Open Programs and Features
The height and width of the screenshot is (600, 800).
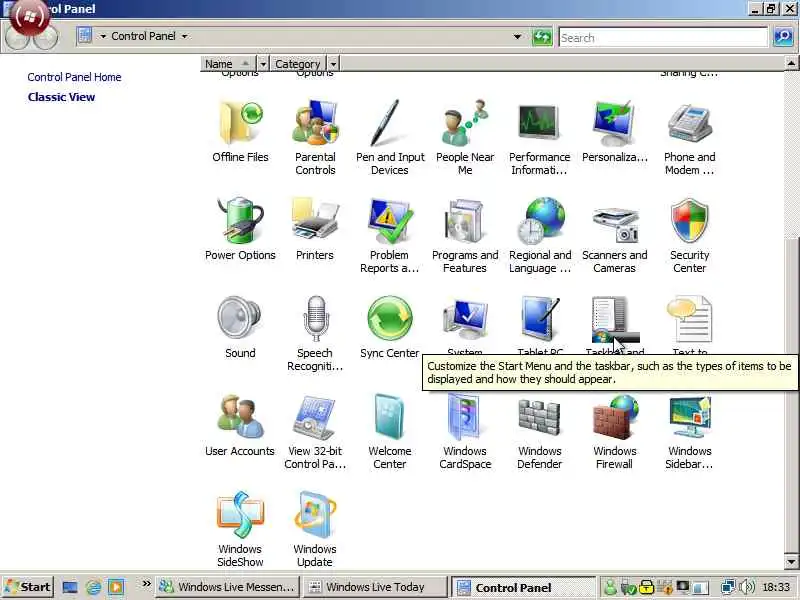click(465, 236)
